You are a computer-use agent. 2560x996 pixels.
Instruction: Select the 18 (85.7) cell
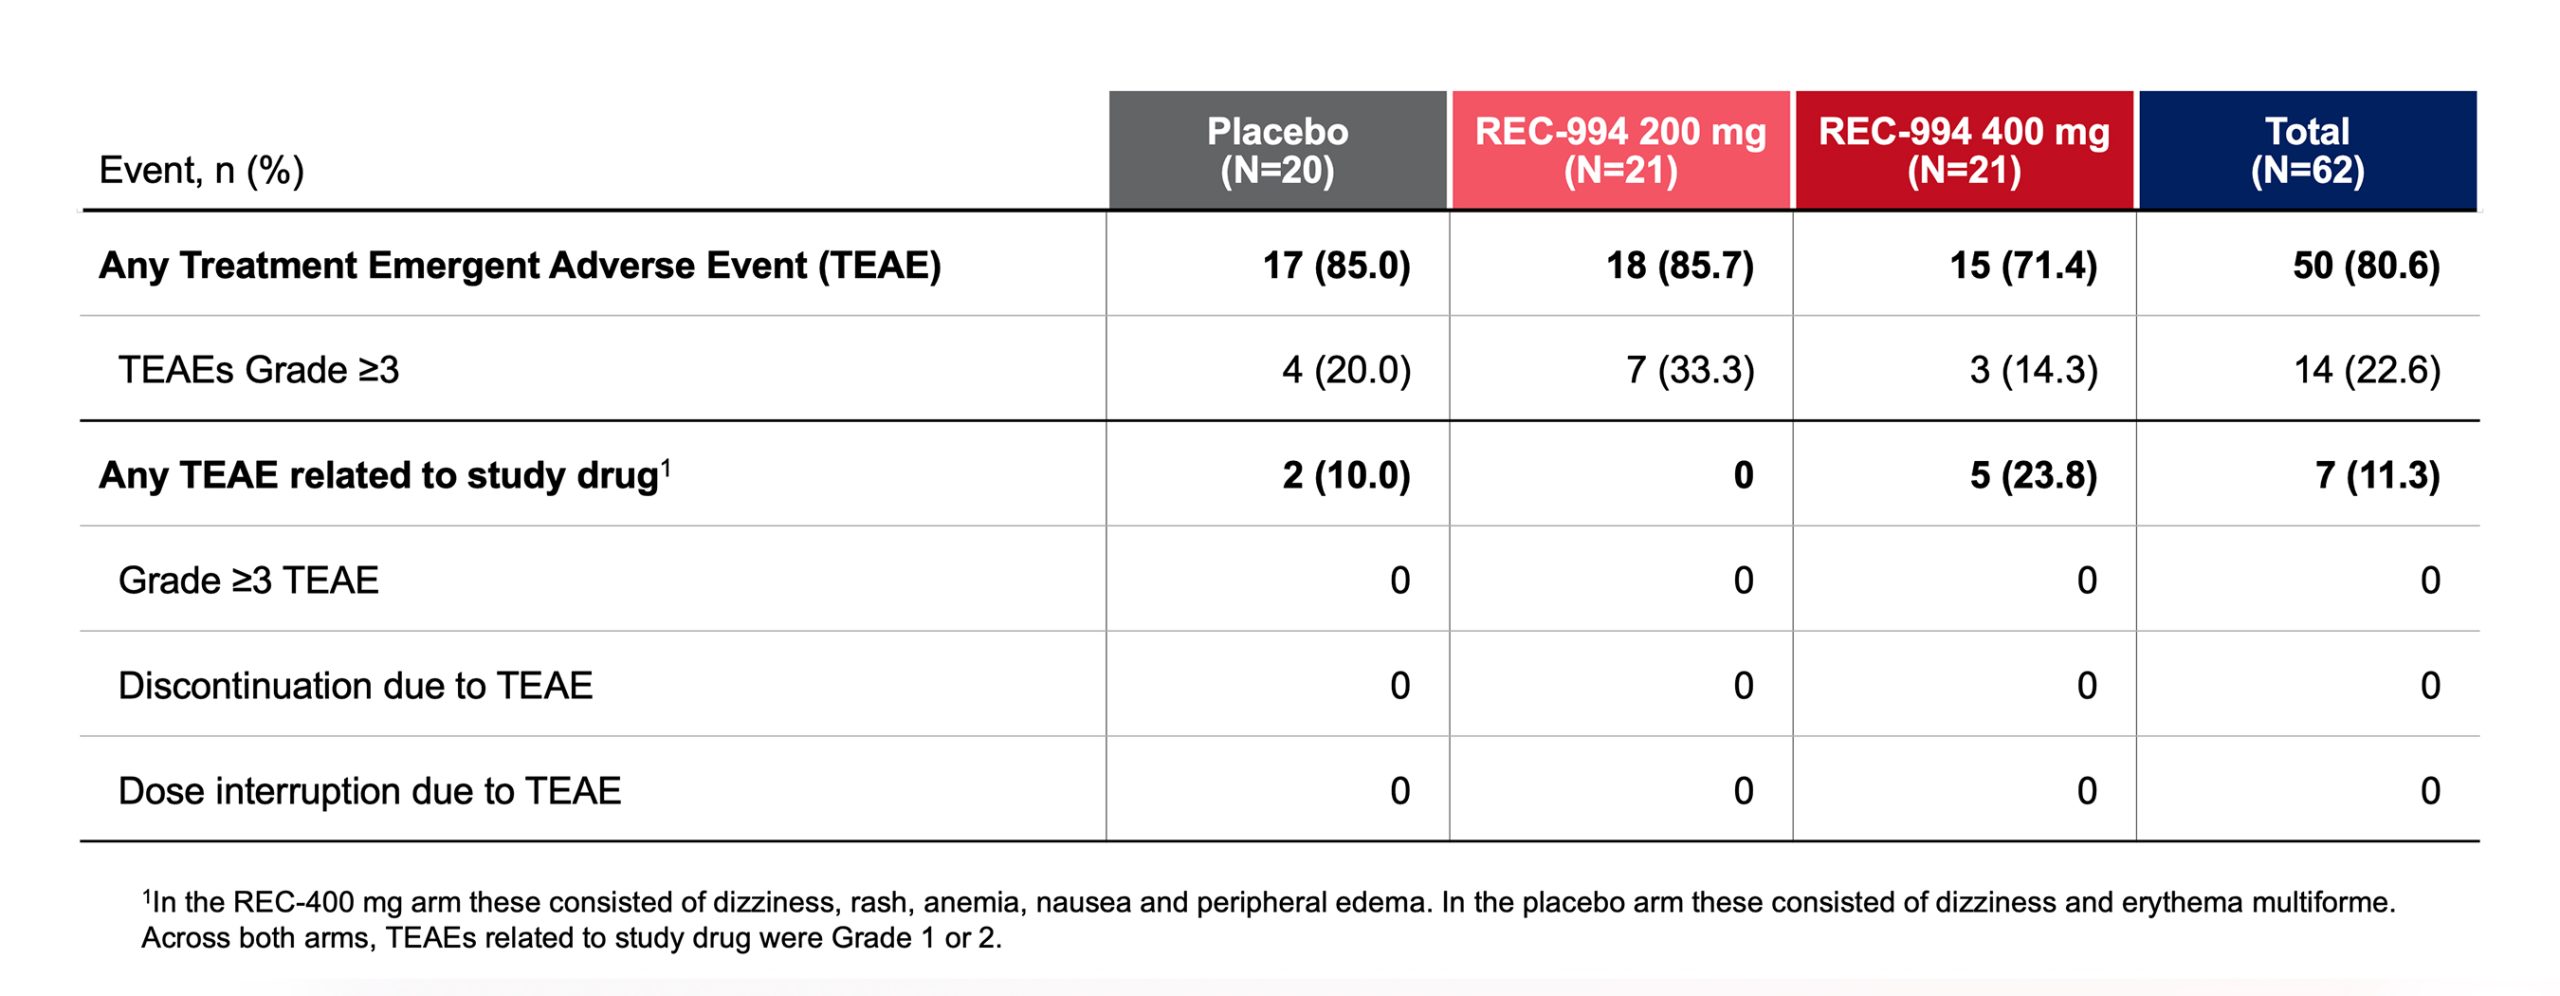point(1680,266)
